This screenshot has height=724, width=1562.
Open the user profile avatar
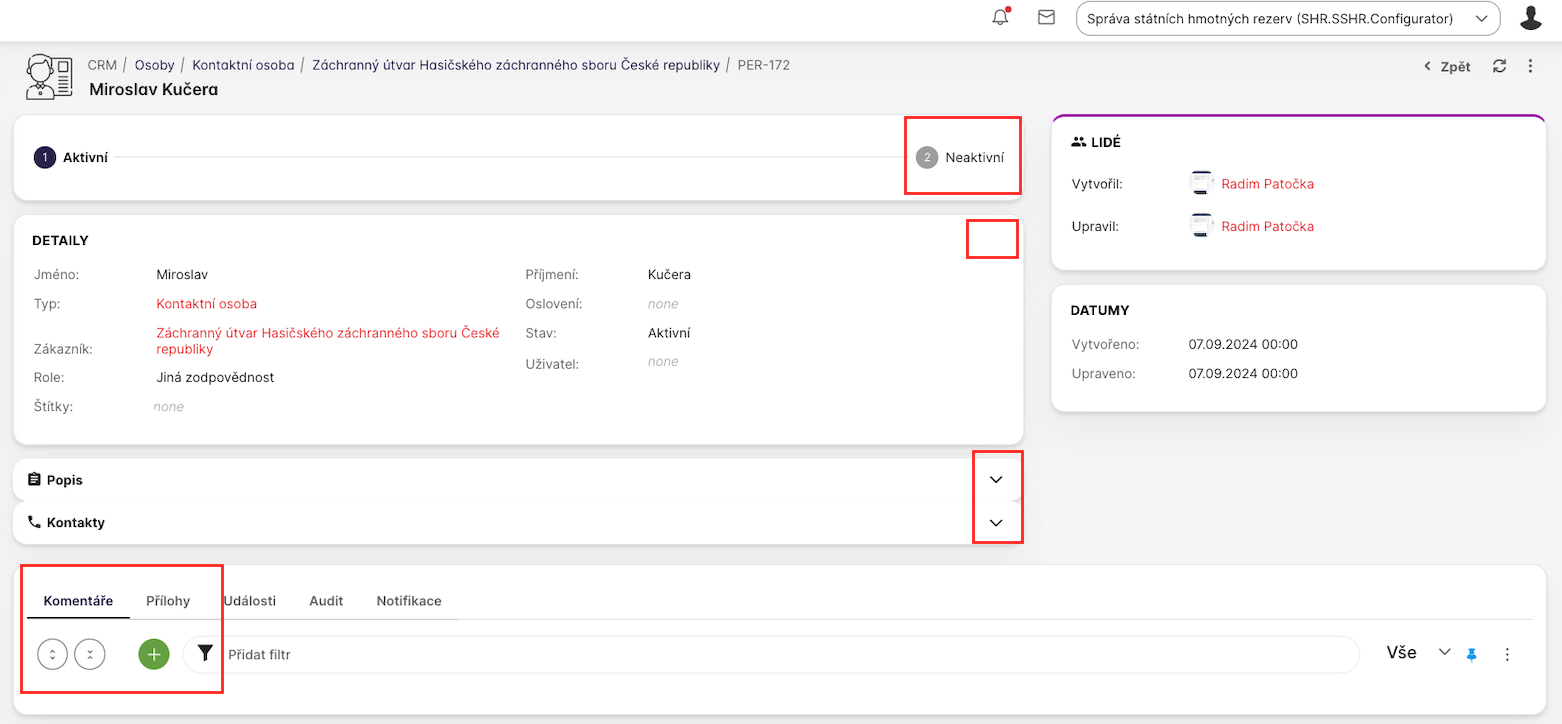[1530, 17]
